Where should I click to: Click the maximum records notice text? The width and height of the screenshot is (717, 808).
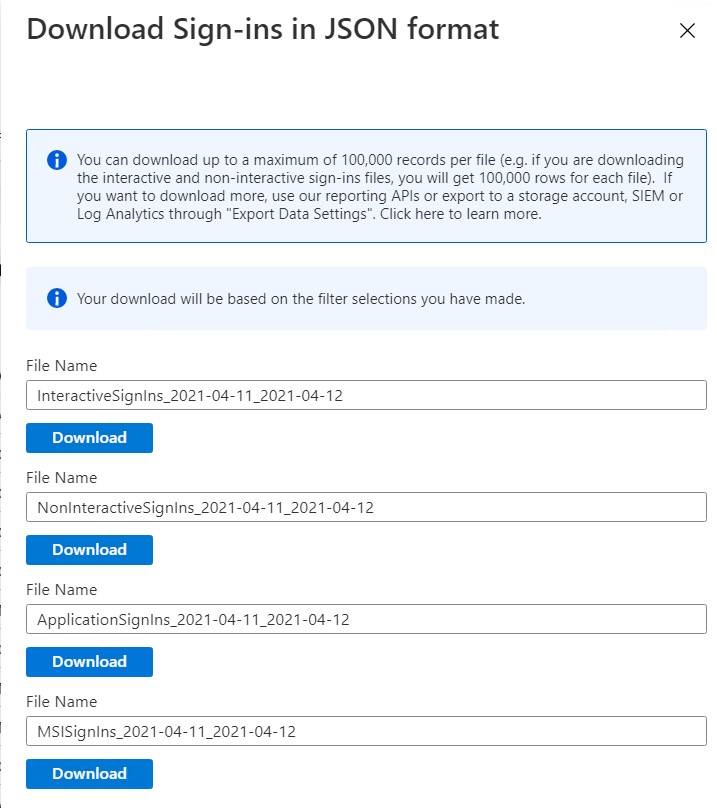point(380,187)
